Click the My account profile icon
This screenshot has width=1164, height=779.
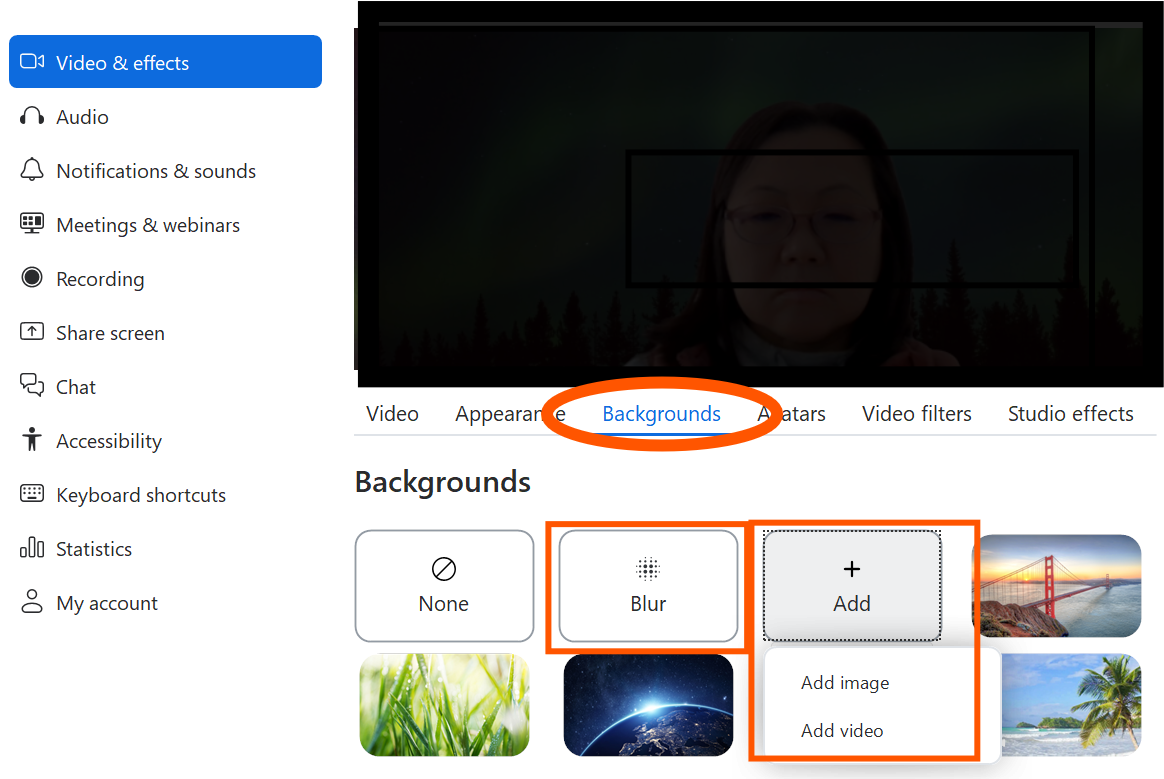(32, 602)
